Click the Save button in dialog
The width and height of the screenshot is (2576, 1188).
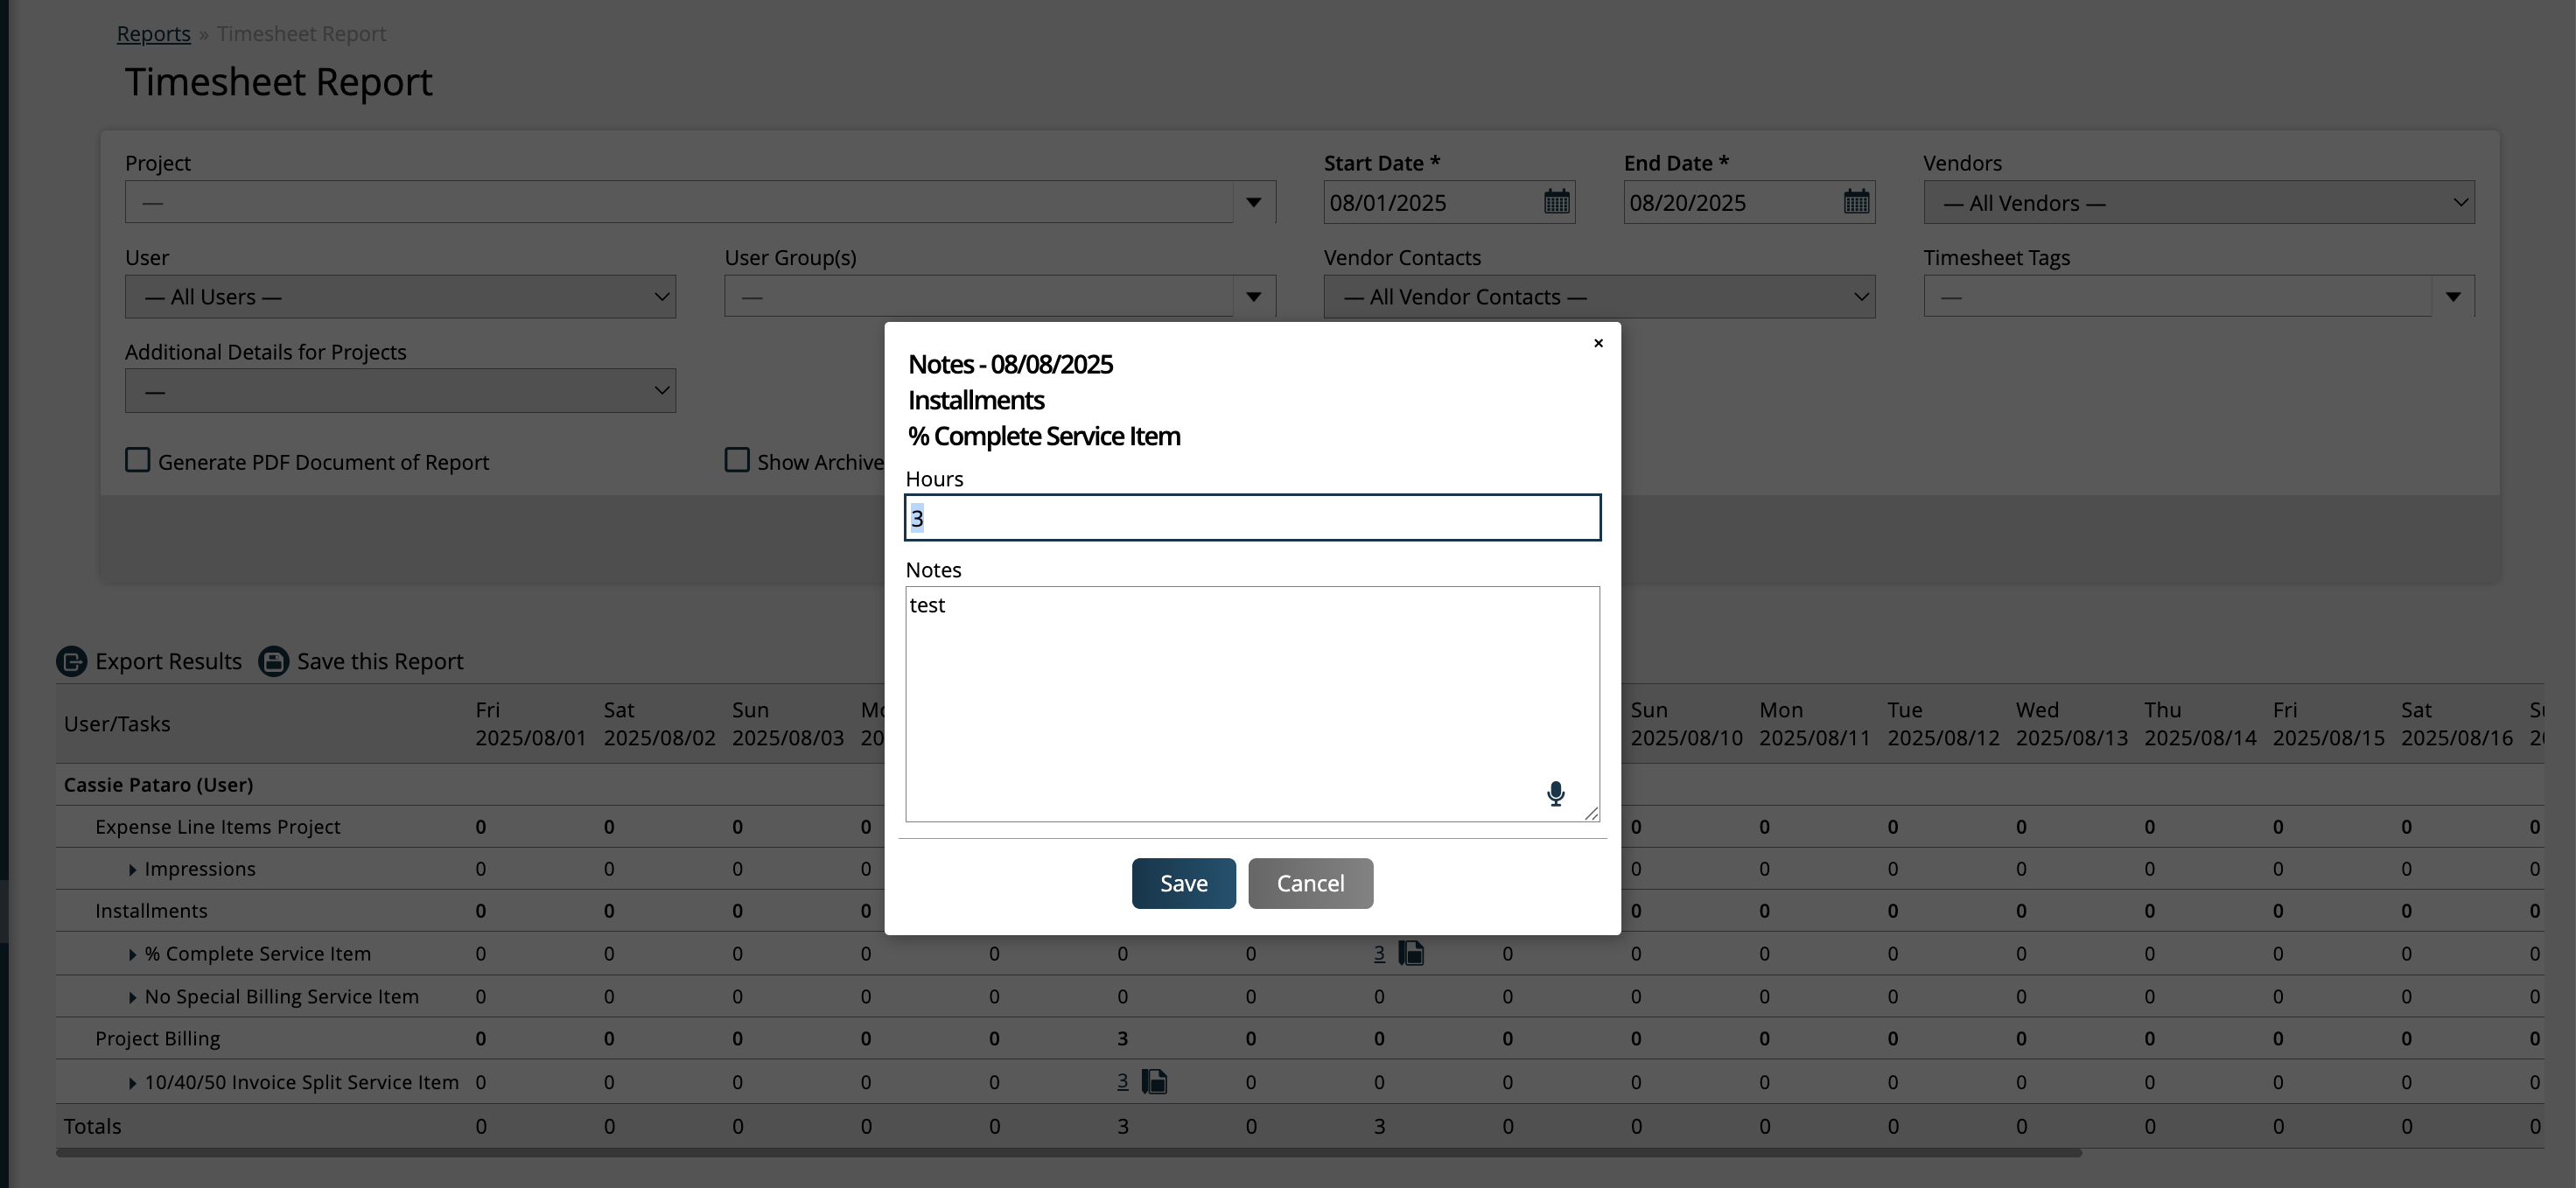(x=1183, y=883)
